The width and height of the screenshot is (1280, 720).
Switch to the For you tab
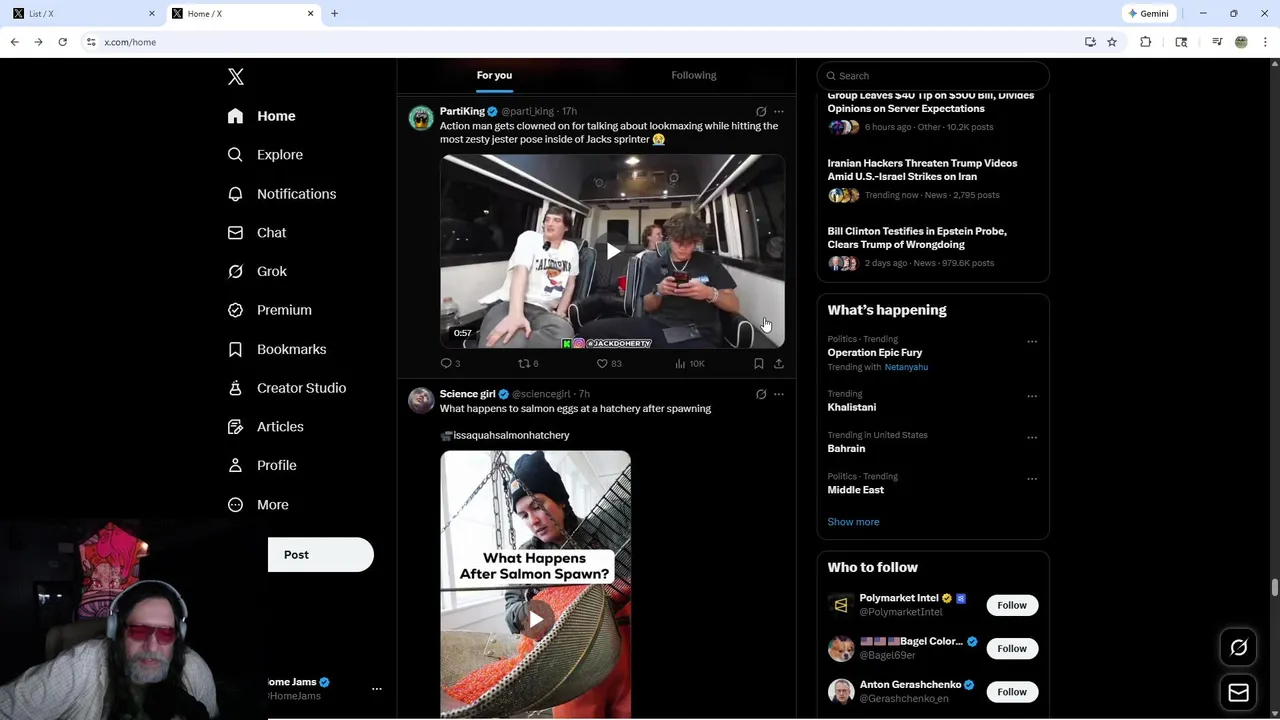pyautogui.click(x=494, y=75)
